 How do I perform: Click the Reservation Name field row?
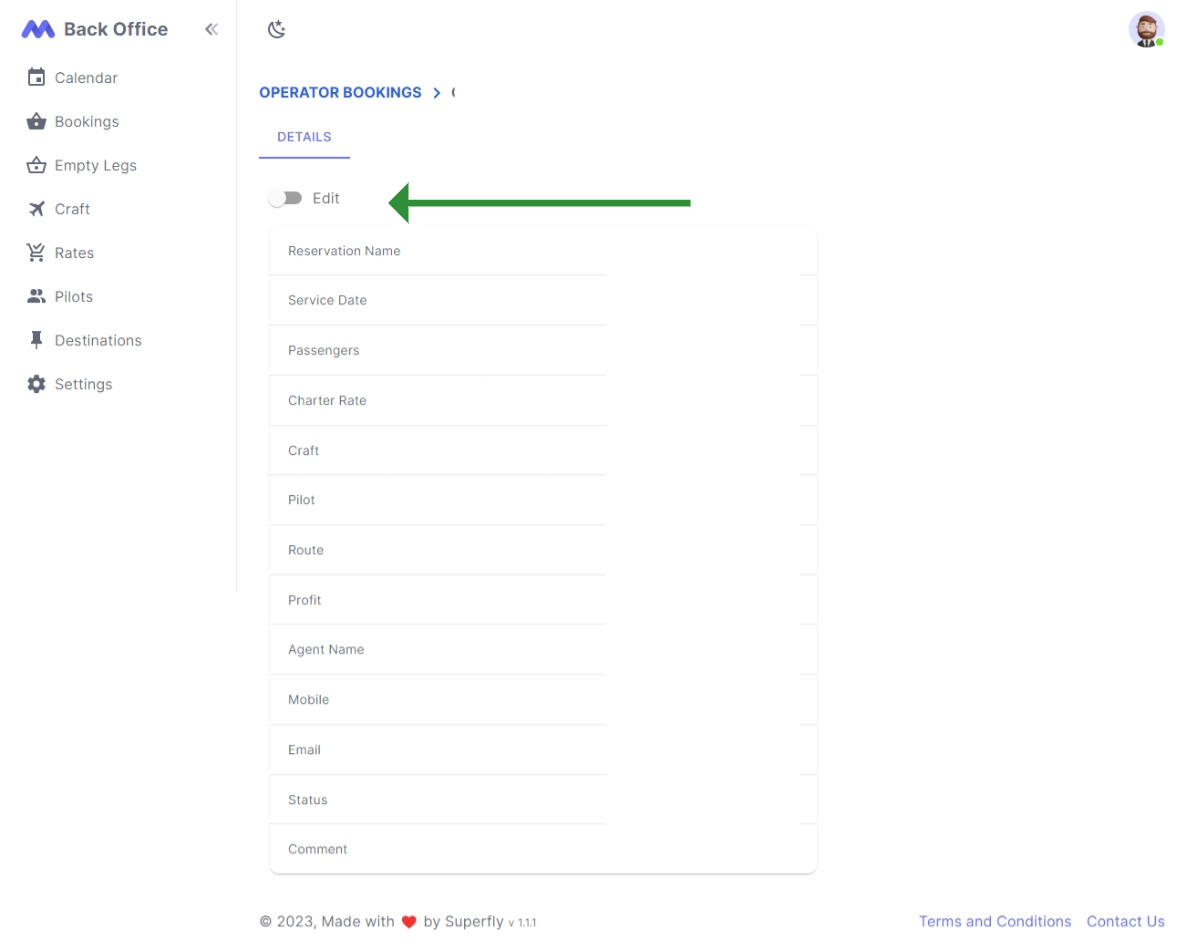(542, 252)
